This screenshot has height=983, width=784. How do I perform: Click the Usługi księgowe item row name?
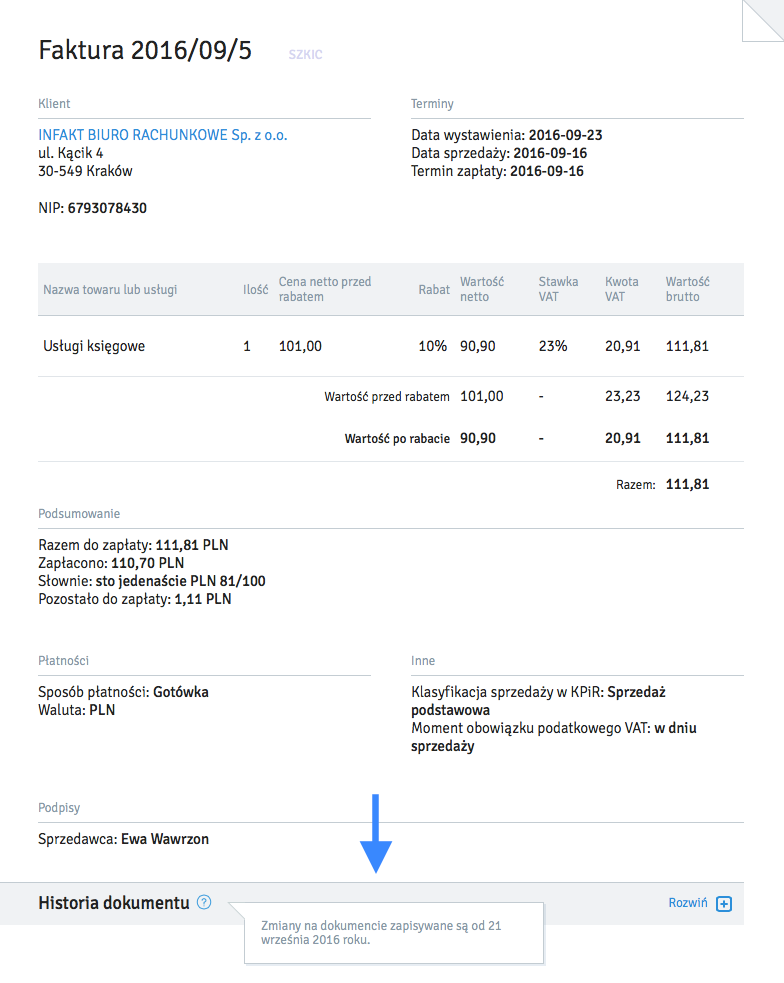[x=94, y=346]
